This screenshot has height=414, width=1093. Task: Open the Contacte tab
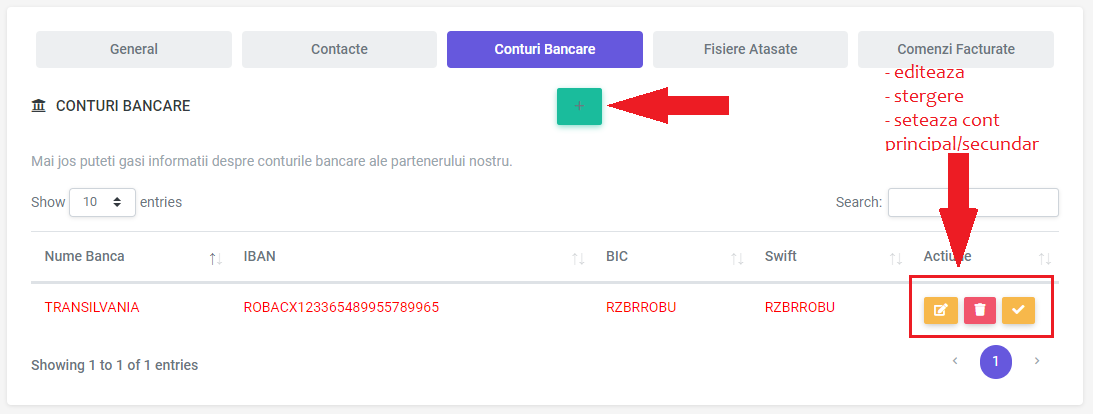coord(339,49)
